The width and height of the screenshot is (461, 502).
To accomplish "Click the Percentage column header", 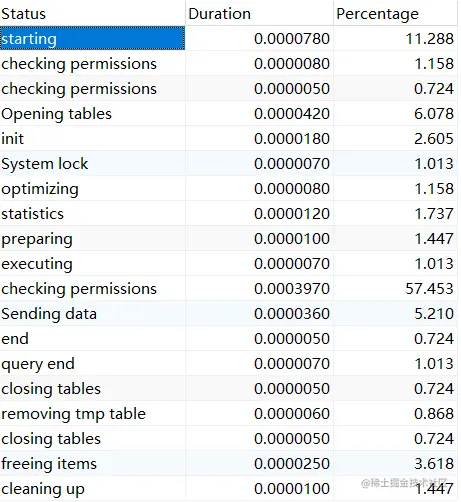I will (395, 14).
